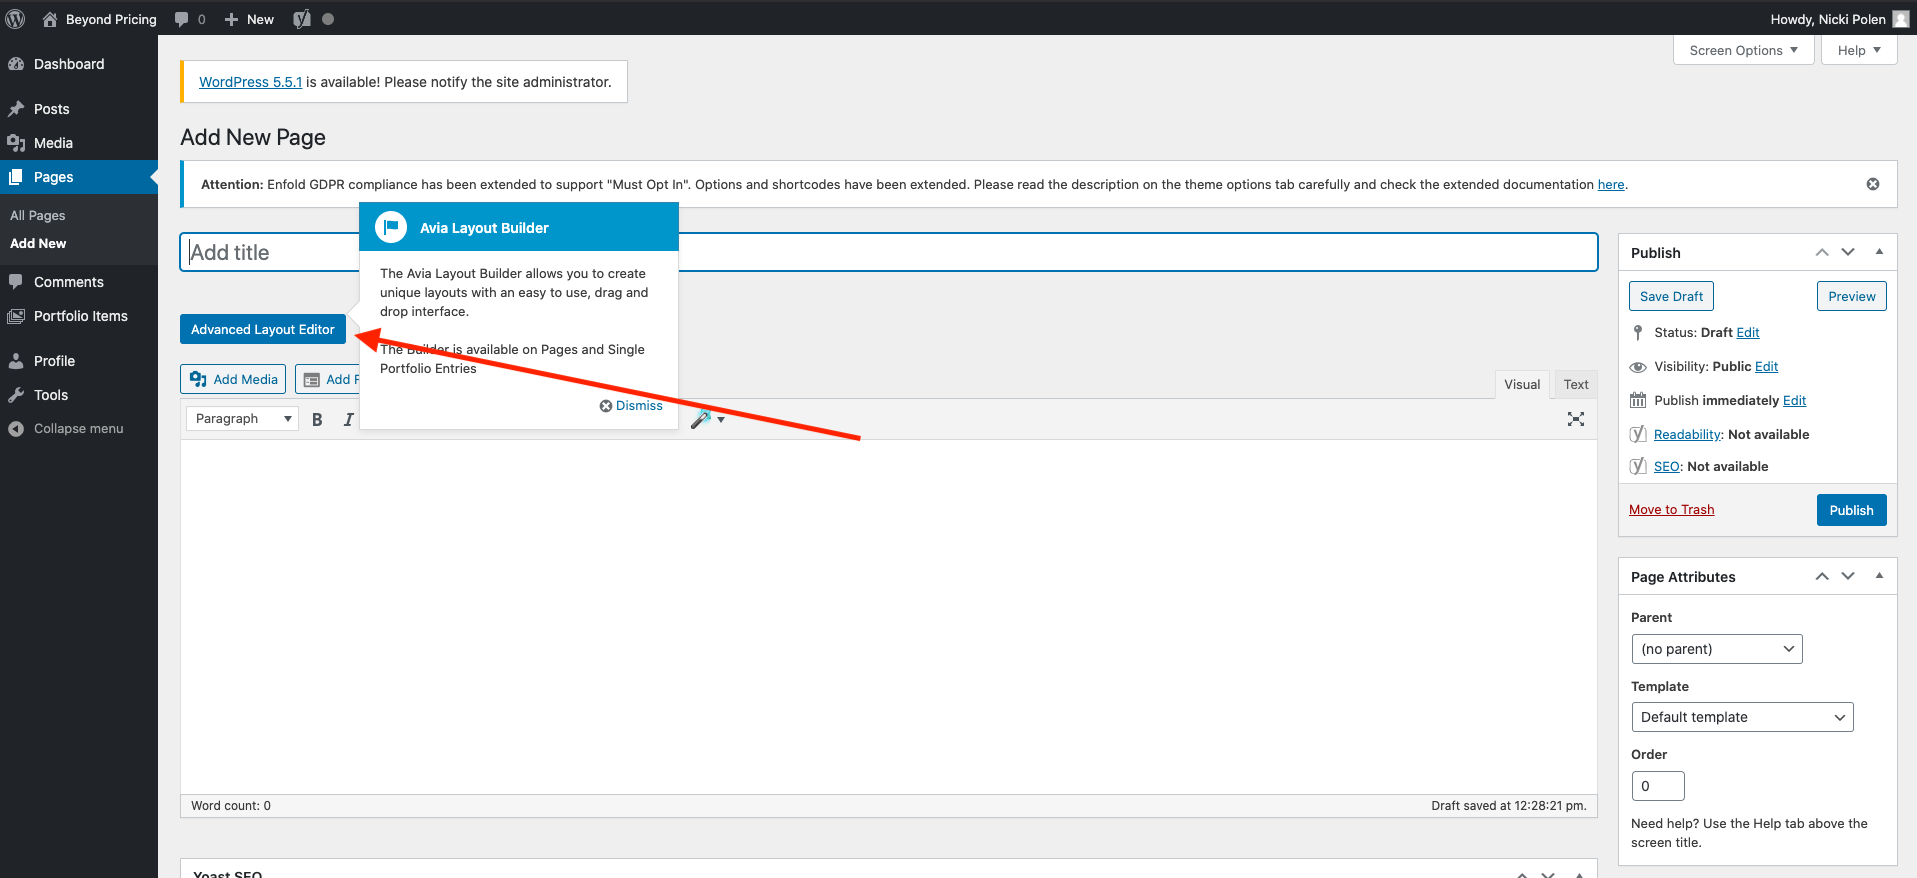Edit the page visibility
1917x878 pixels.
pyautogui.click(x=1766, y=366)
